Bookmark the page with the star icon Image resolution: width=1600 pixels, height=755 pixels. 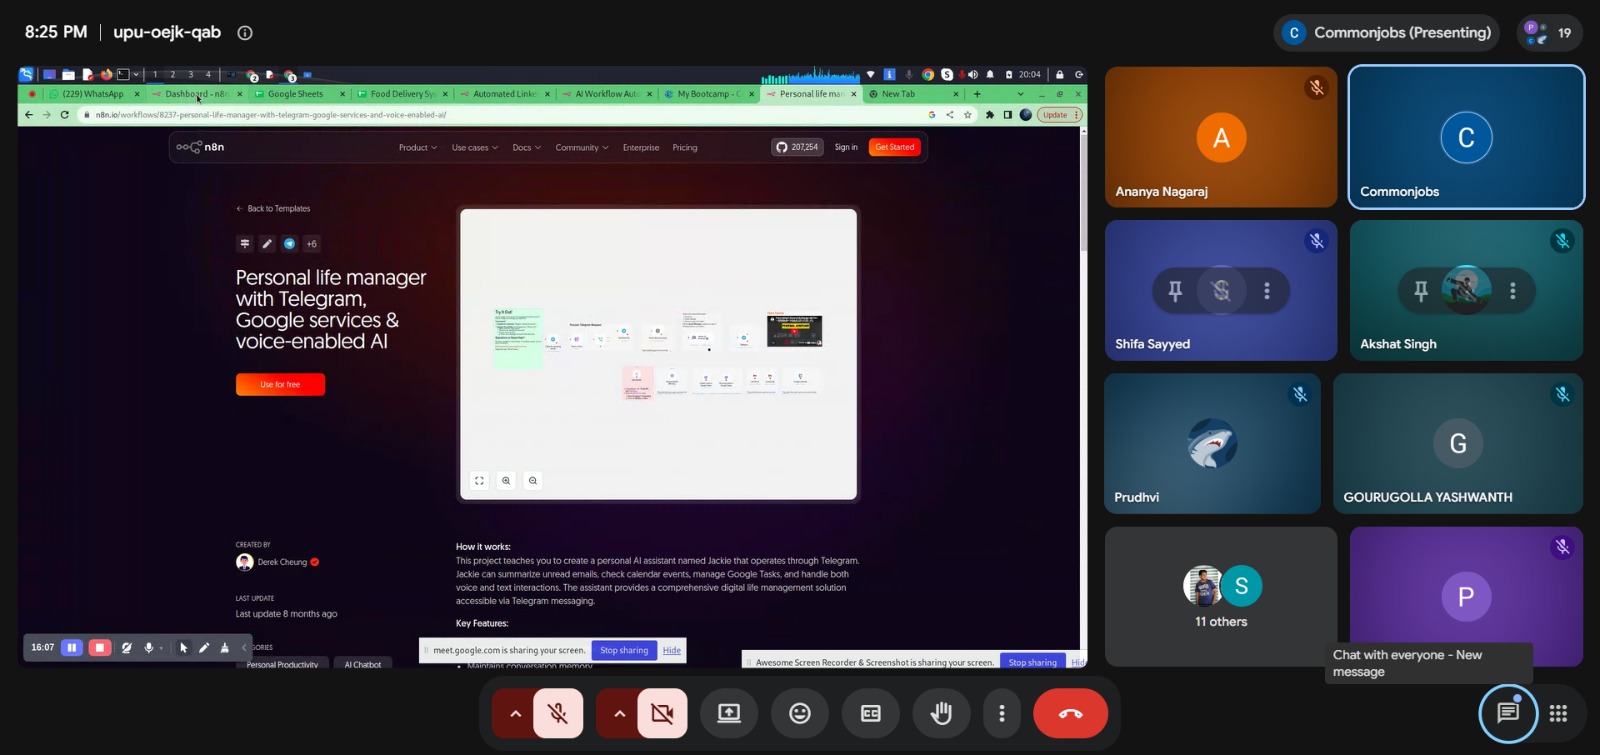(x=967, y=115)
